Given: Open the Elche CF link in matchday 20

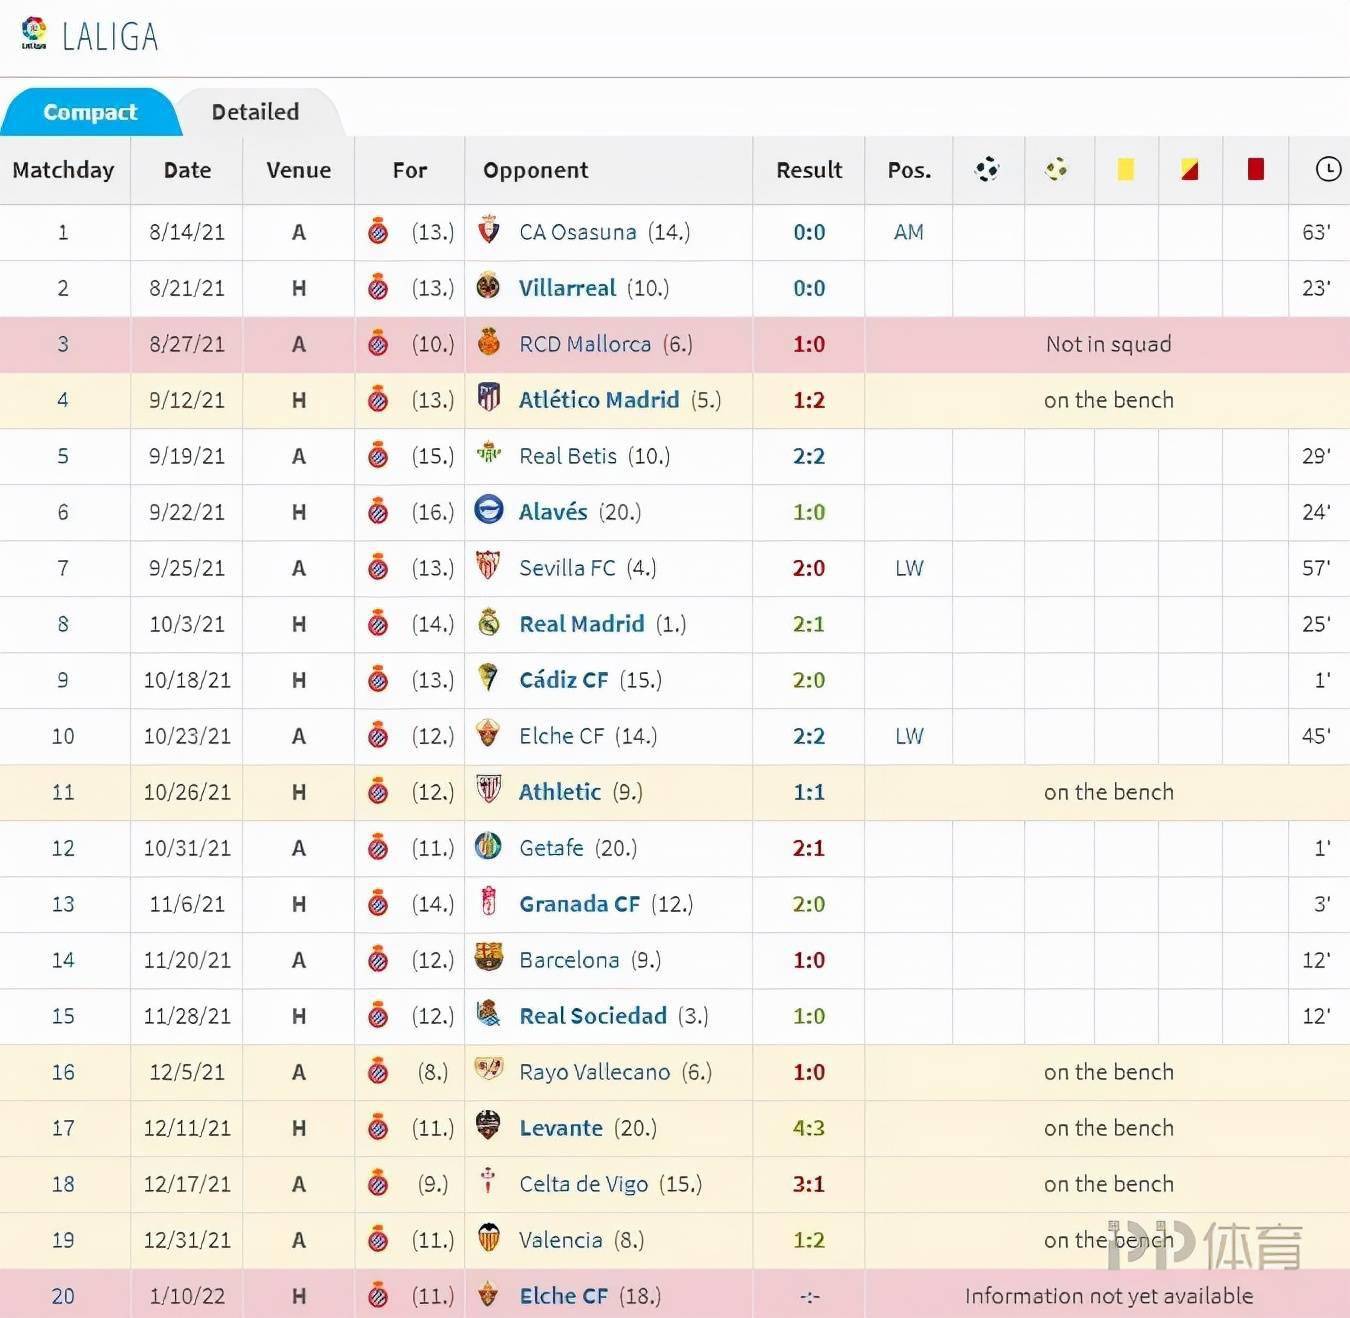Looking at the screenshot, I should click(563, 1296).
